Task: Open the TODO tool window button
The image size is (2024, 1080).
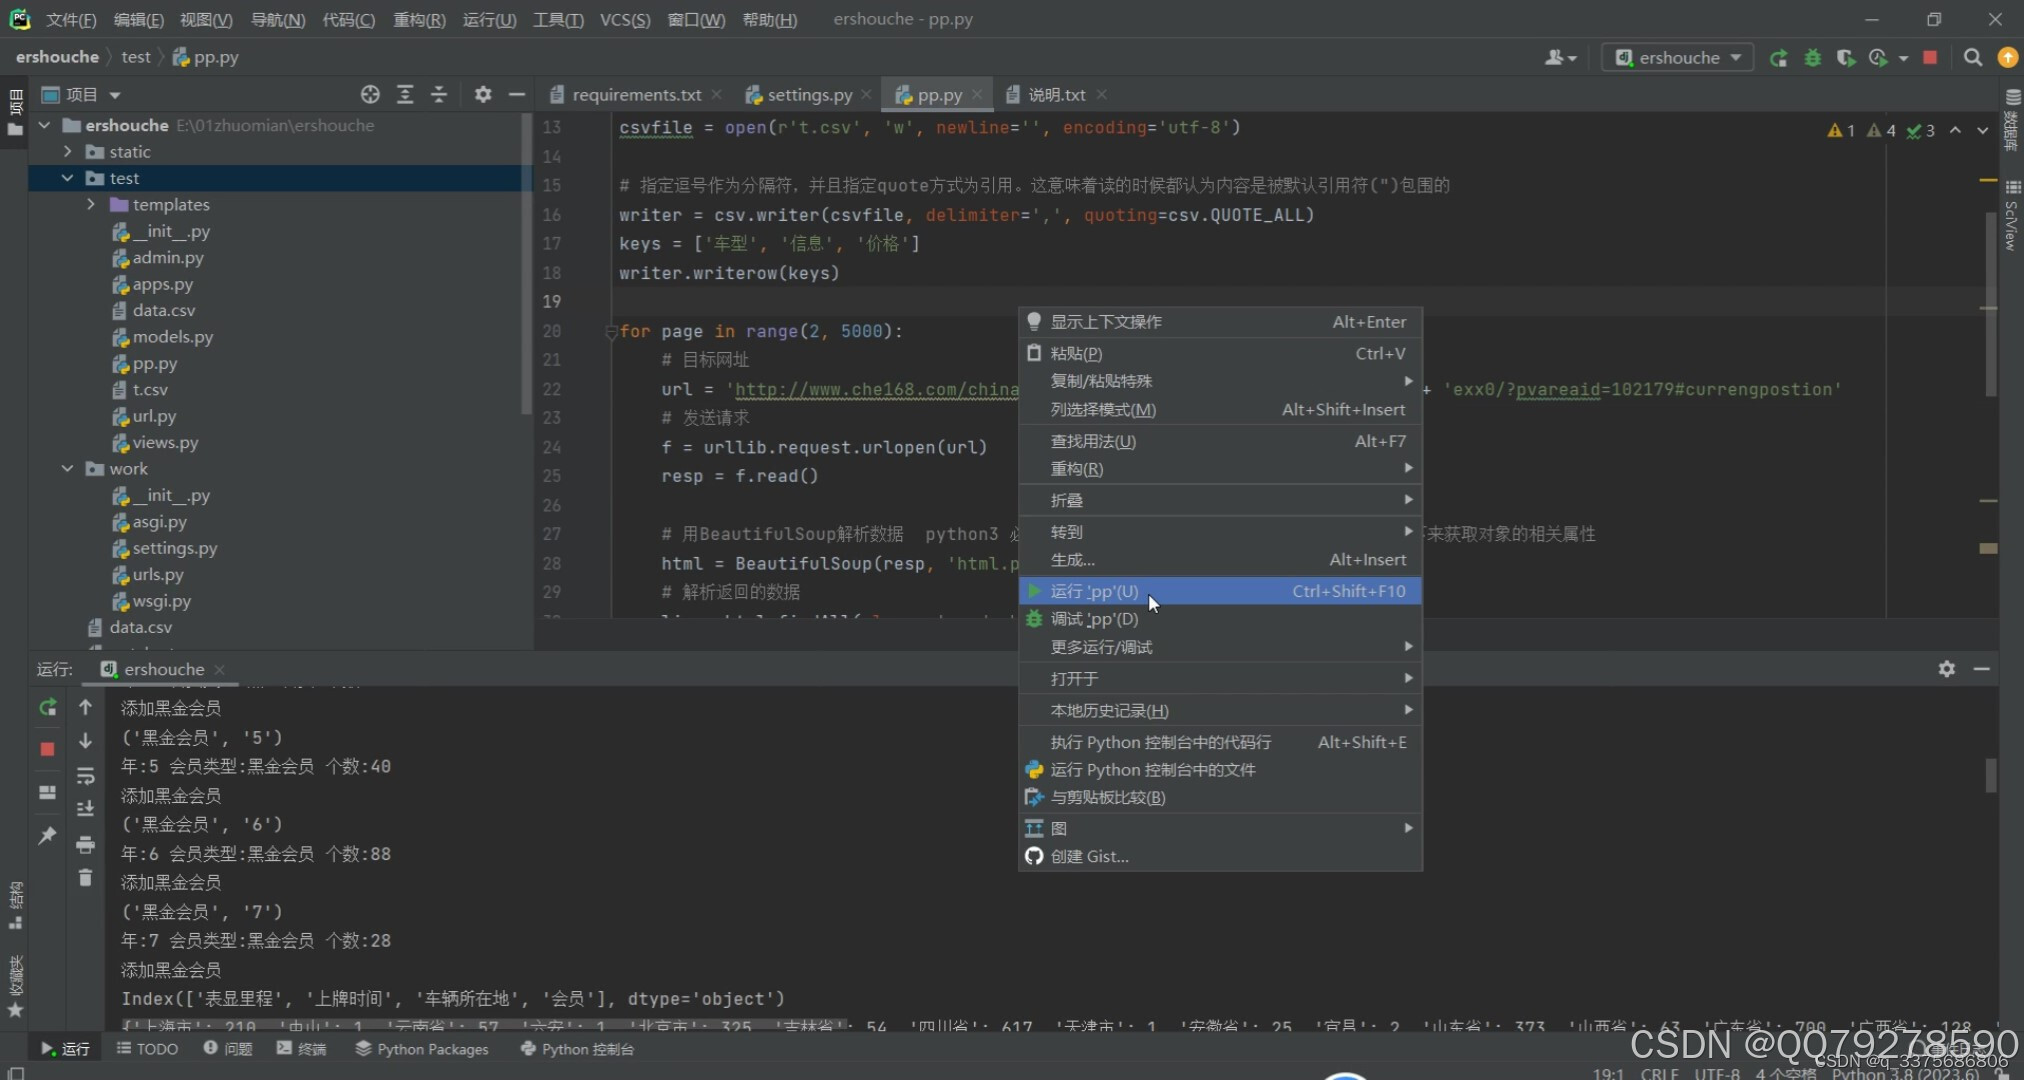Action: [x=148, y=1049]
